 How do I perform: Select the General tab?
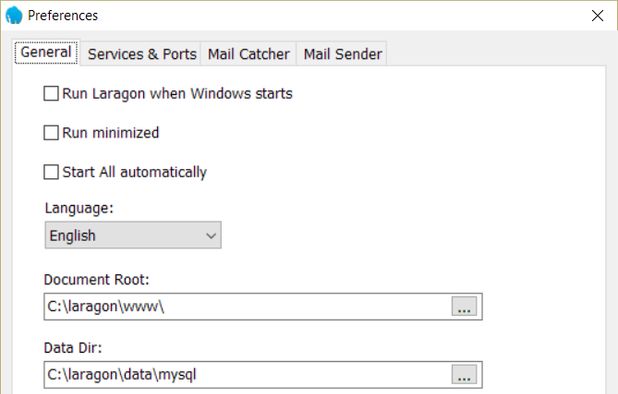click(x=46, y=52)
